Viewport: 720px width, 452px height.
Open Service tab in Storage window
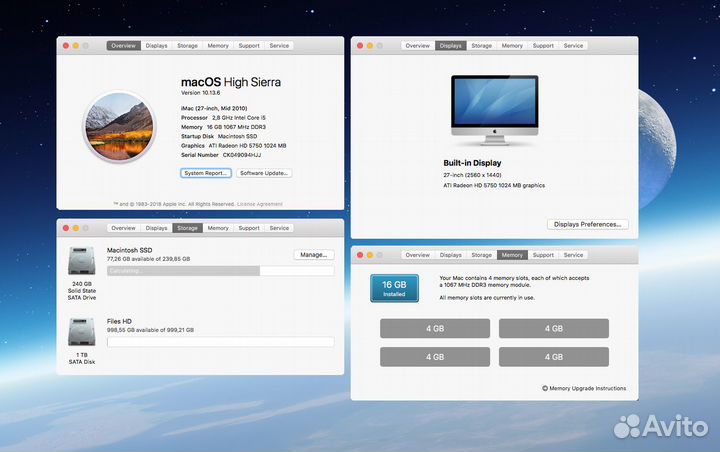[x=279, y=228]
